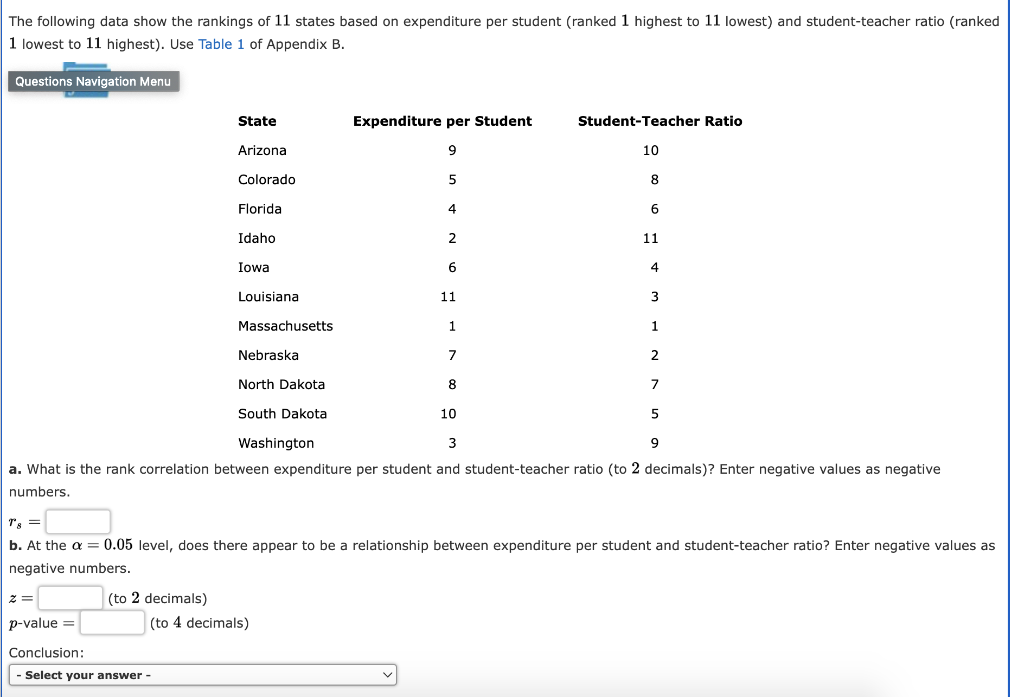Open the Questions Navigation Menu
Image resolution: width=1024 pixels, height=697 pixels.
[x=94, y=81]
